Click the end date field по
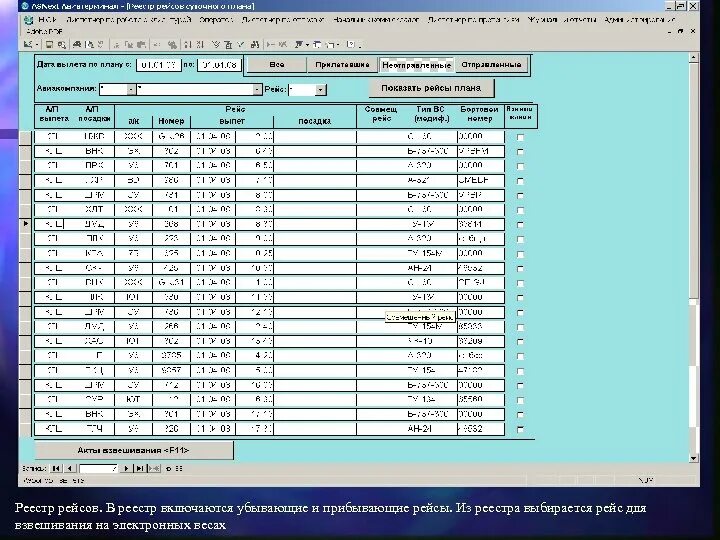 click(219, 65)
